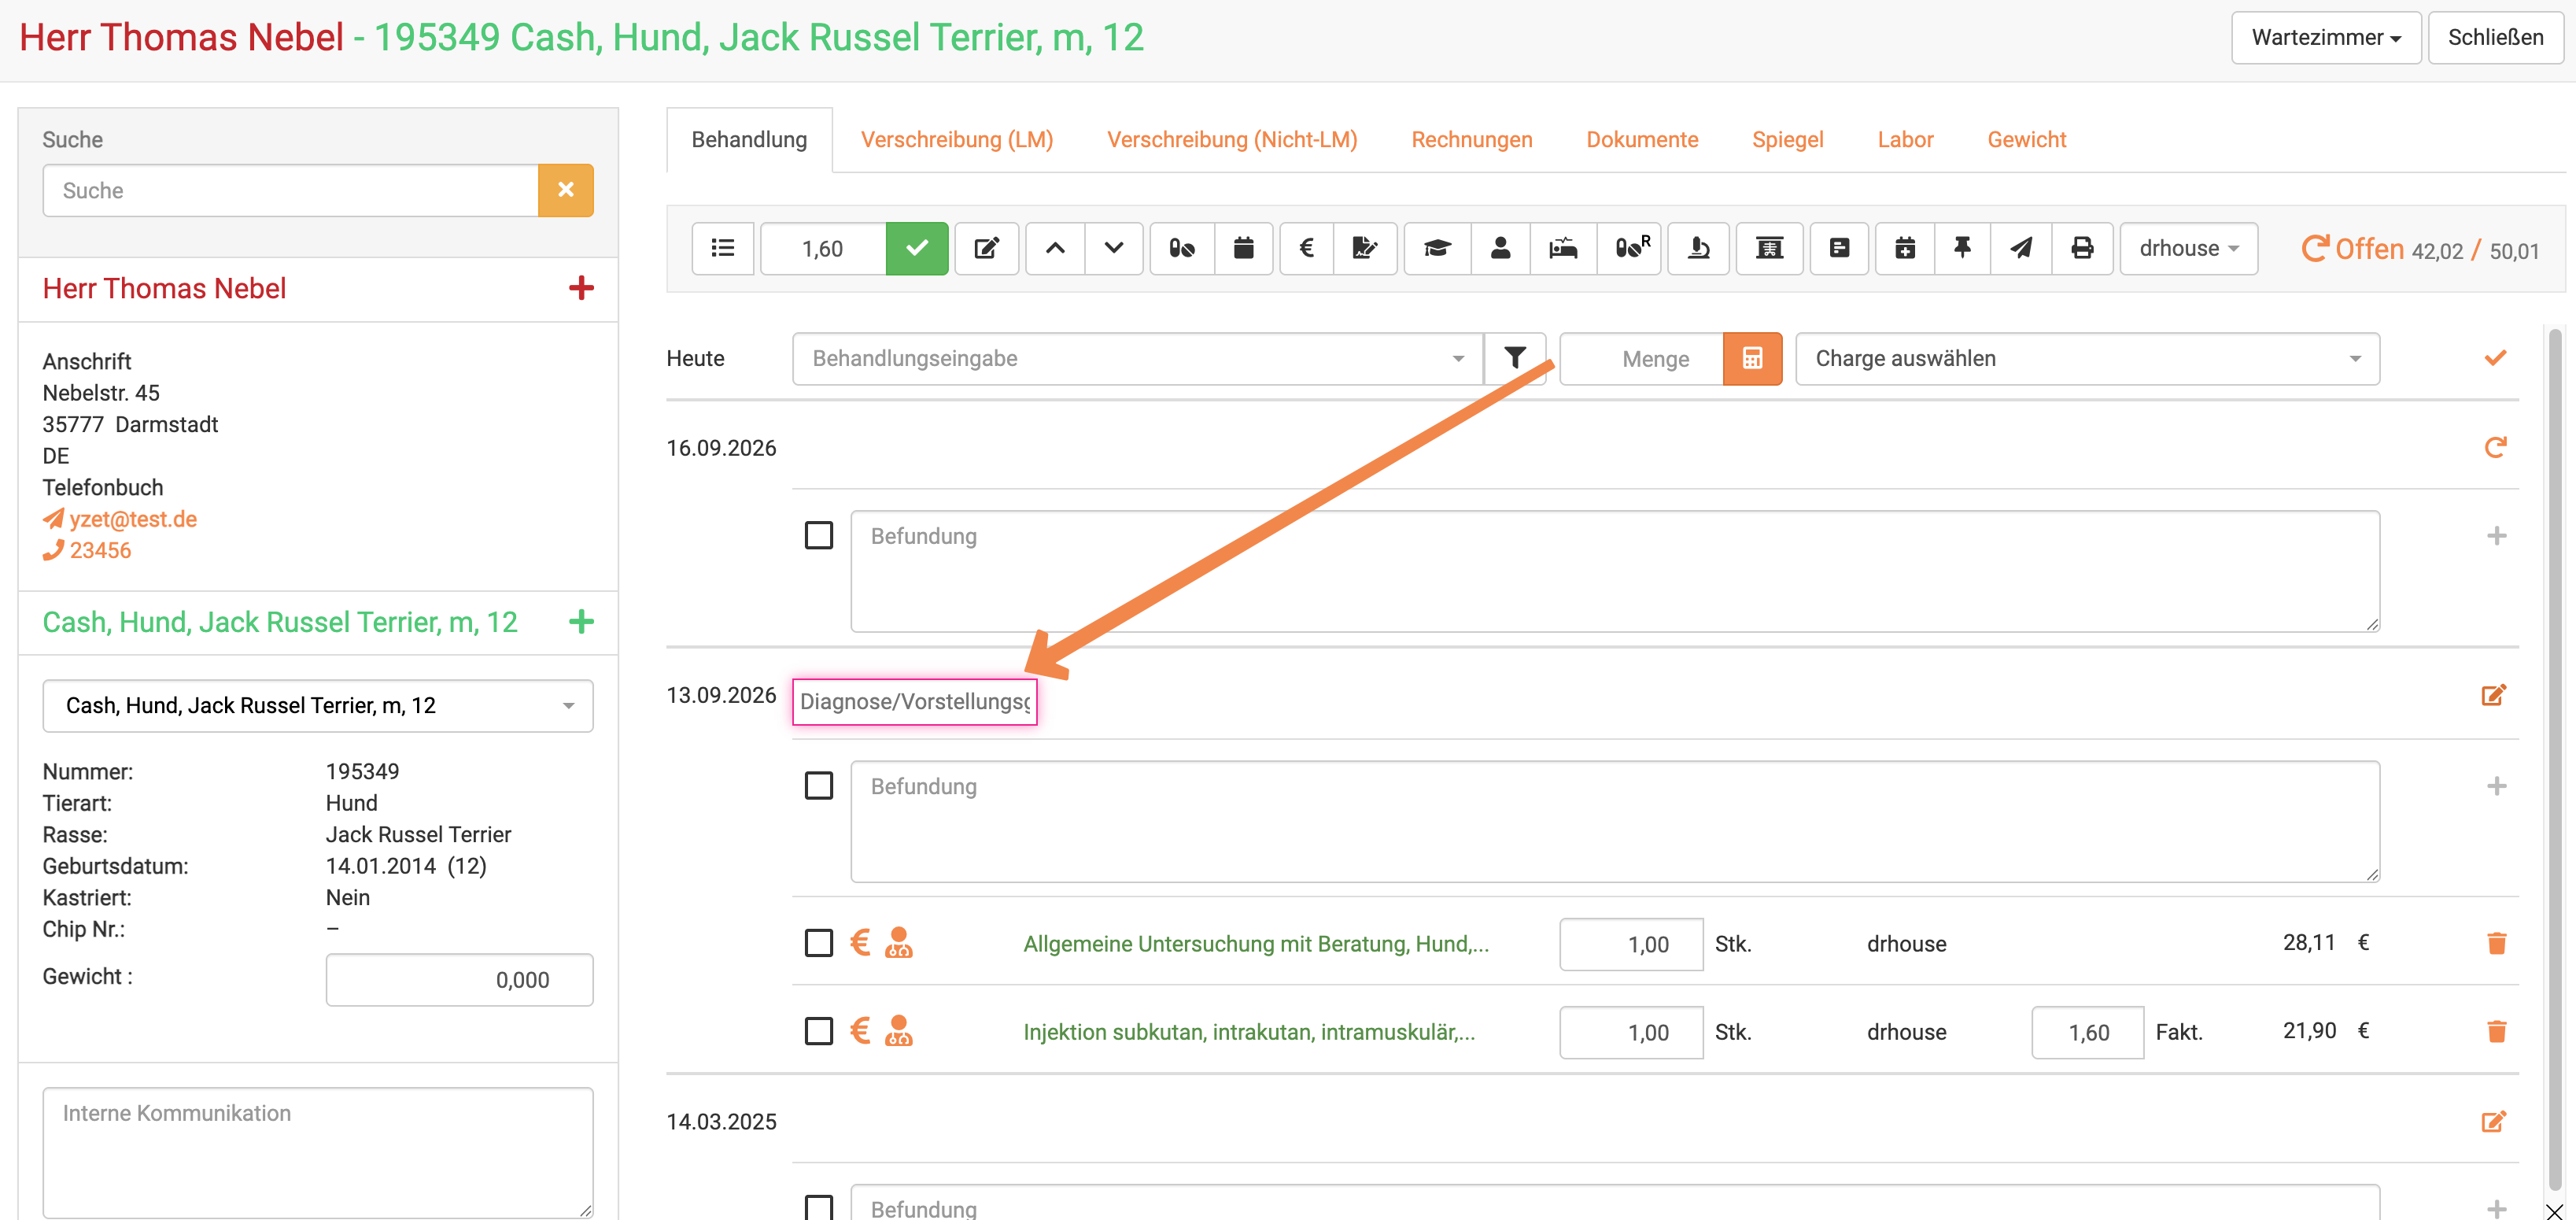Click the pushpin toolbar icon
The image size is (2576, 1220).
[x=1962, y=248]
